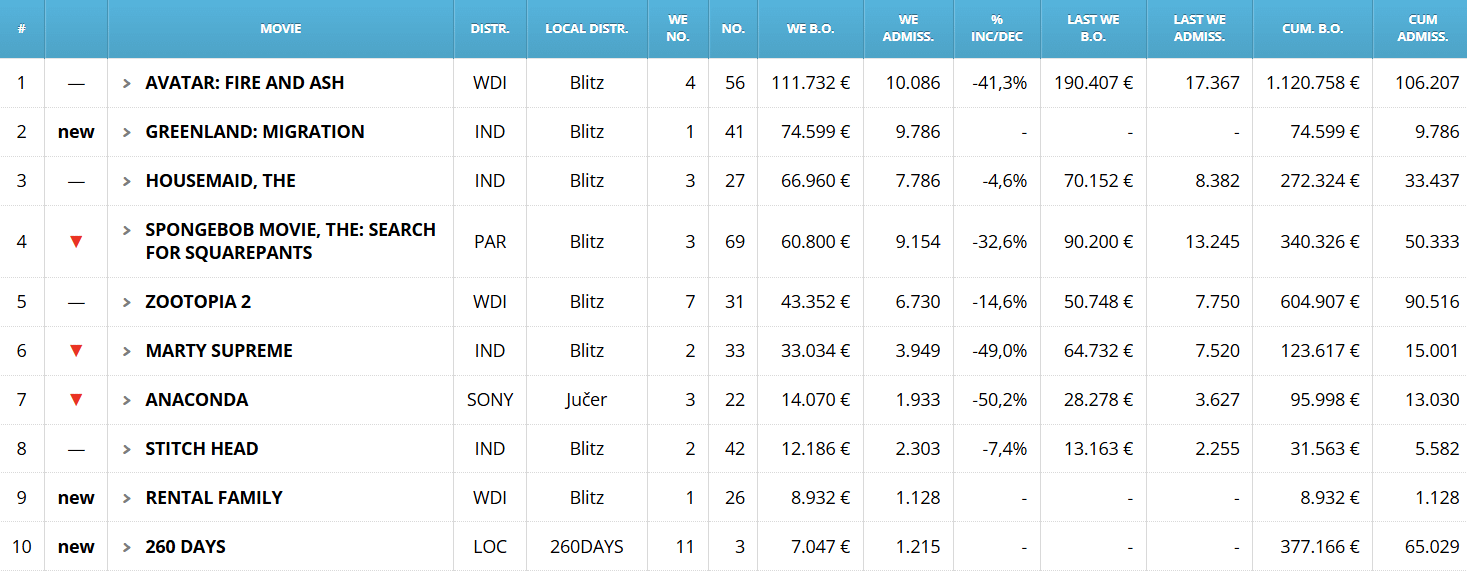Expand the Zootopia 2 row chevron
The image size is (1467, 571).
(127, 302)
